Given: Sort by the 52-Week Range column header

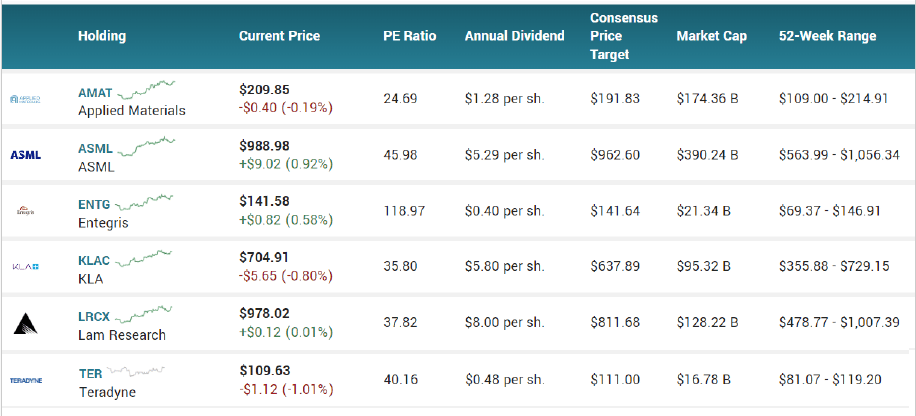Looking at the screenshot, I should point(827,36).
